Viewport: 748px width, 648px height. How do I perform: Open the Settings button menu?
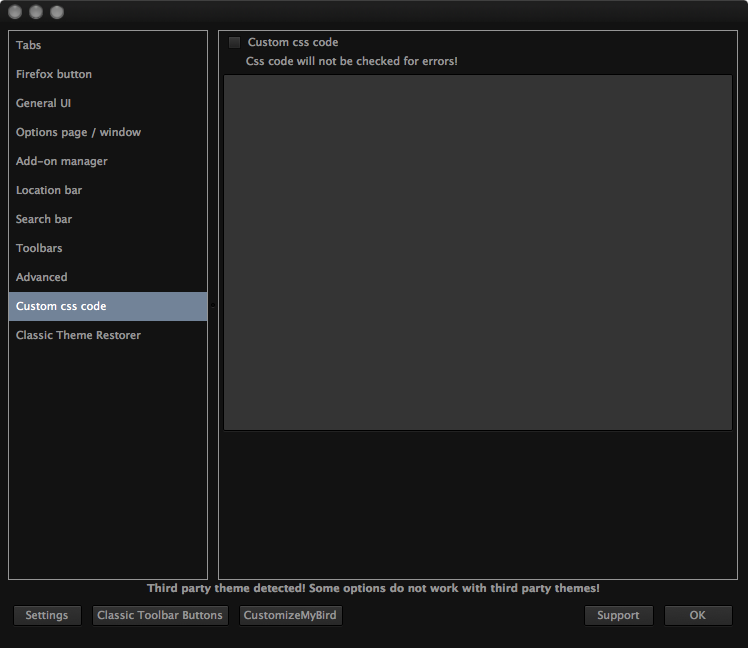tap(47, 616)
